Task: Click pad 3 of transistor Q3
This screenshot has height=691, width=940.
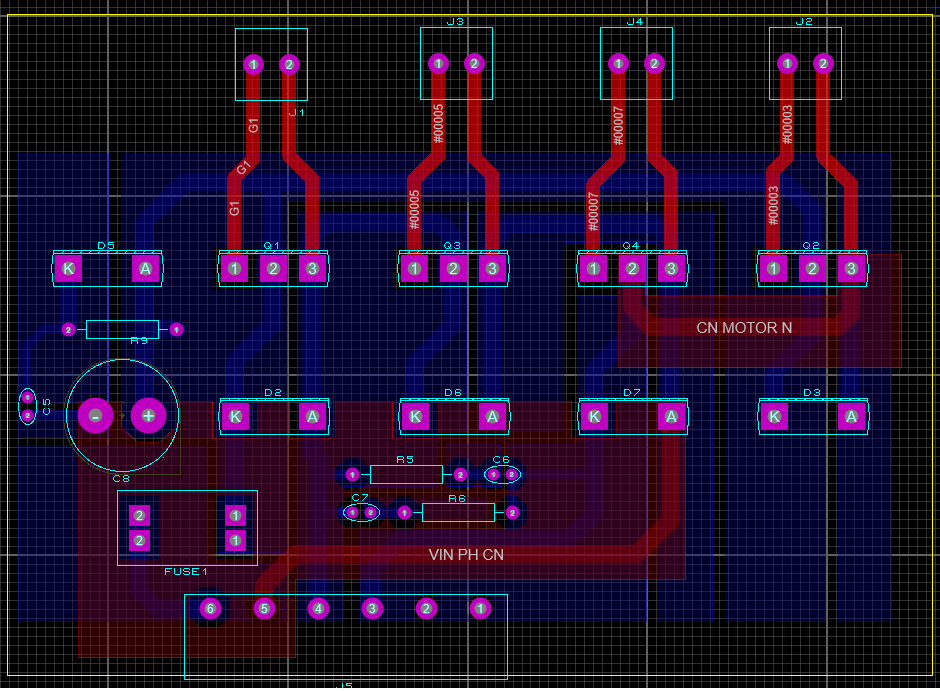Action: coord(492,268)
